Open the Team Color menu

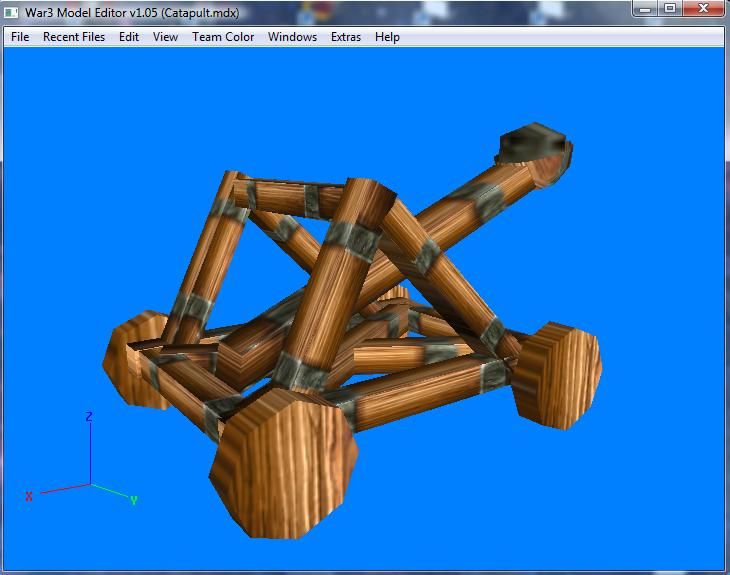[x=223, y=37]
